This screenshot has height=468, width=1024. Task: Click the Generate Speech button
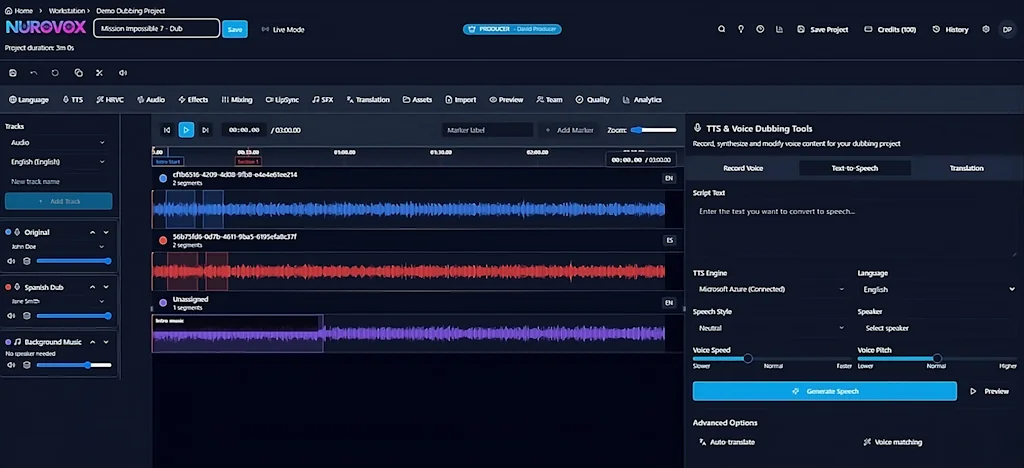pyautogui.click(x=825, y=391)
